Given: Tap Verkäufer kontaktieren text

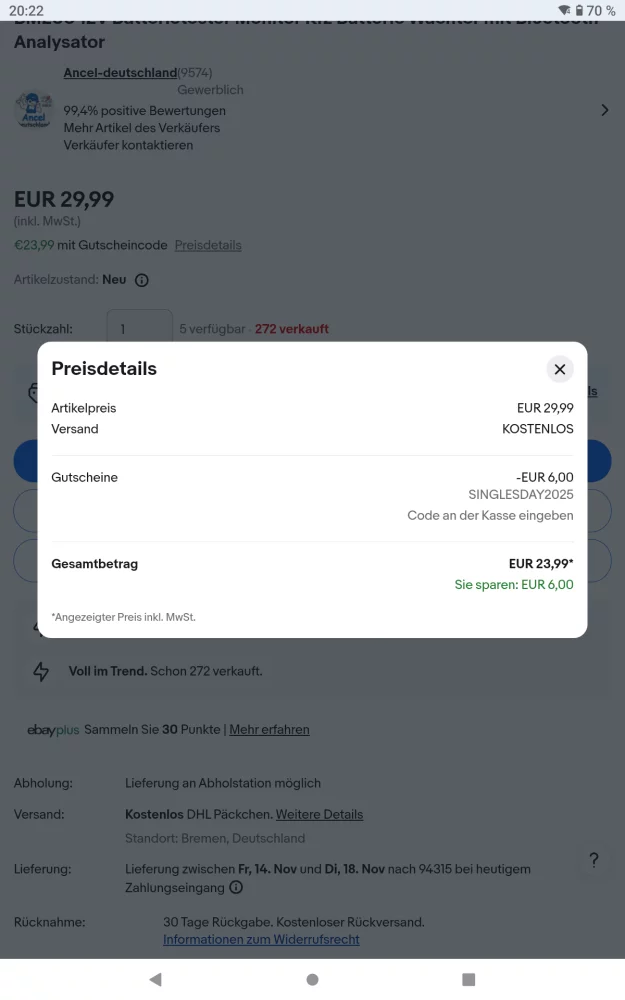Looking at the screenshot, I should click(128, 145).
